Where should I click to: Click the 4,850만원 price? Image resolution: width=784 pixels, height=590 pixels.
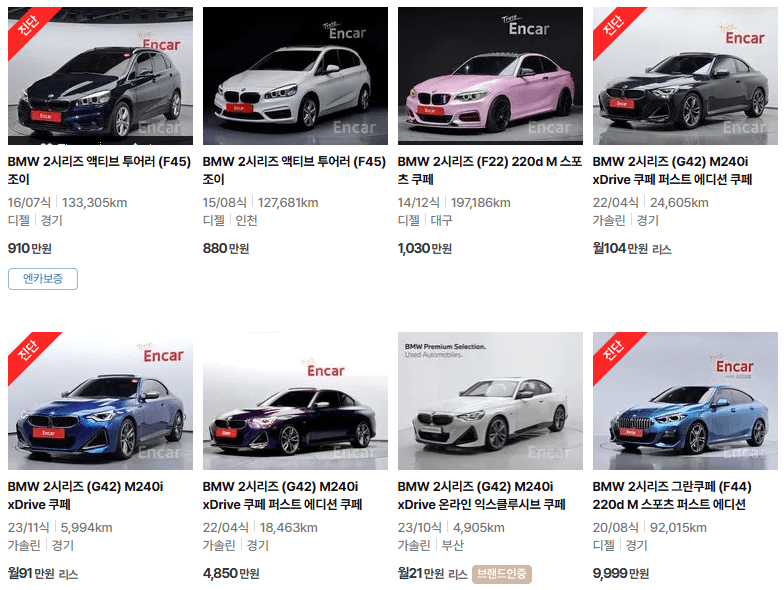230,574
